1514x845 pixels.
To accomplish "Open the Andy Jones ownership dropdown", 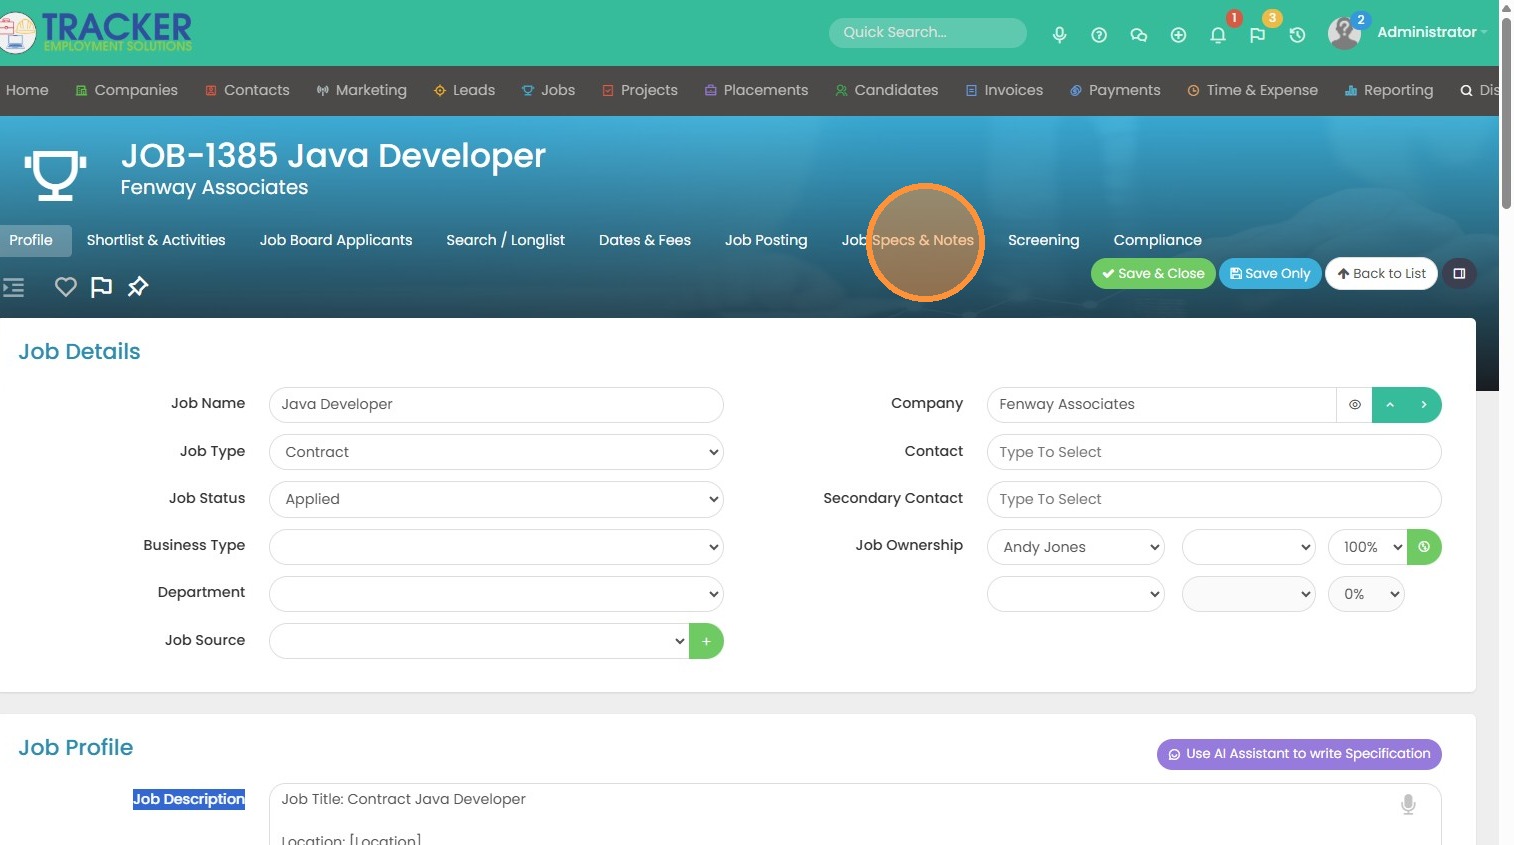I will pyautogui.click(x=1075, y=547).
